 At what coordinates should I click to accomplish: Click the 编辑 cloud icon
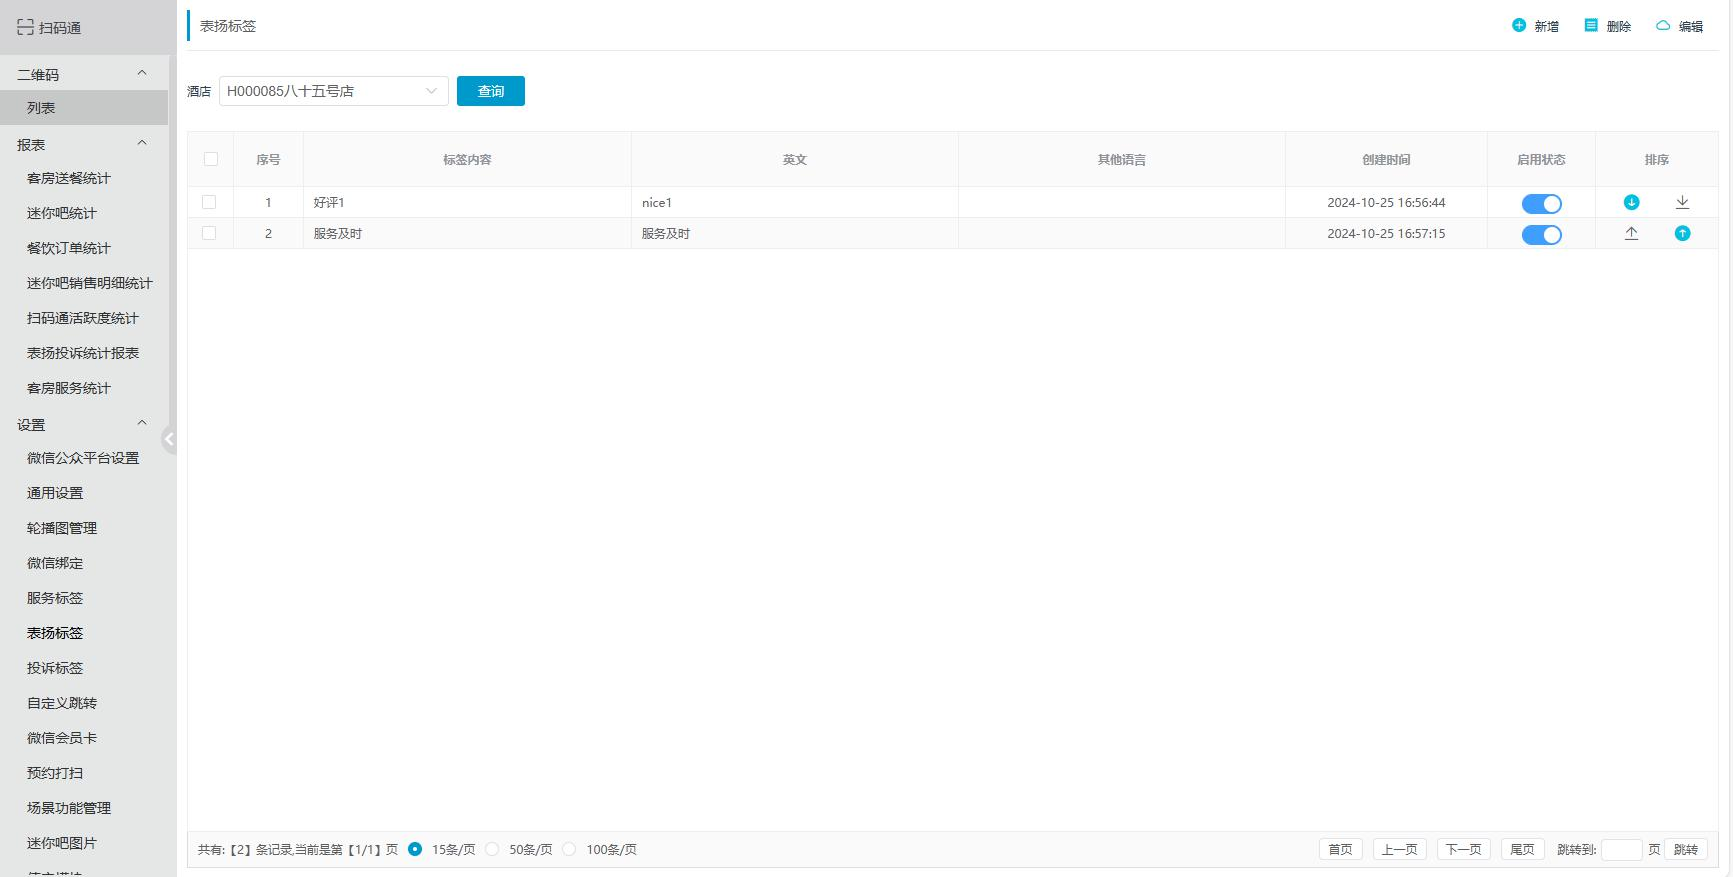pos(1663,26)
